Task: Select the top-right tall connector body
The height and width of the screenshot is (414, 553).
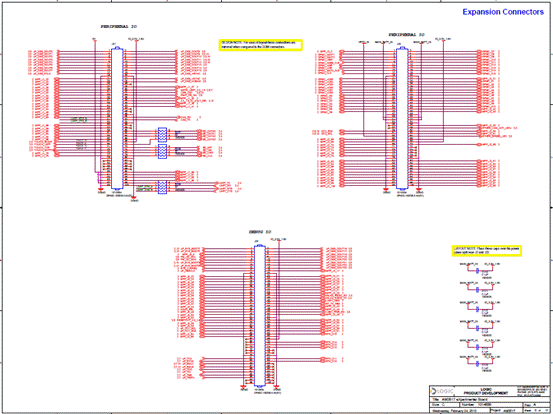Action: 402,118
